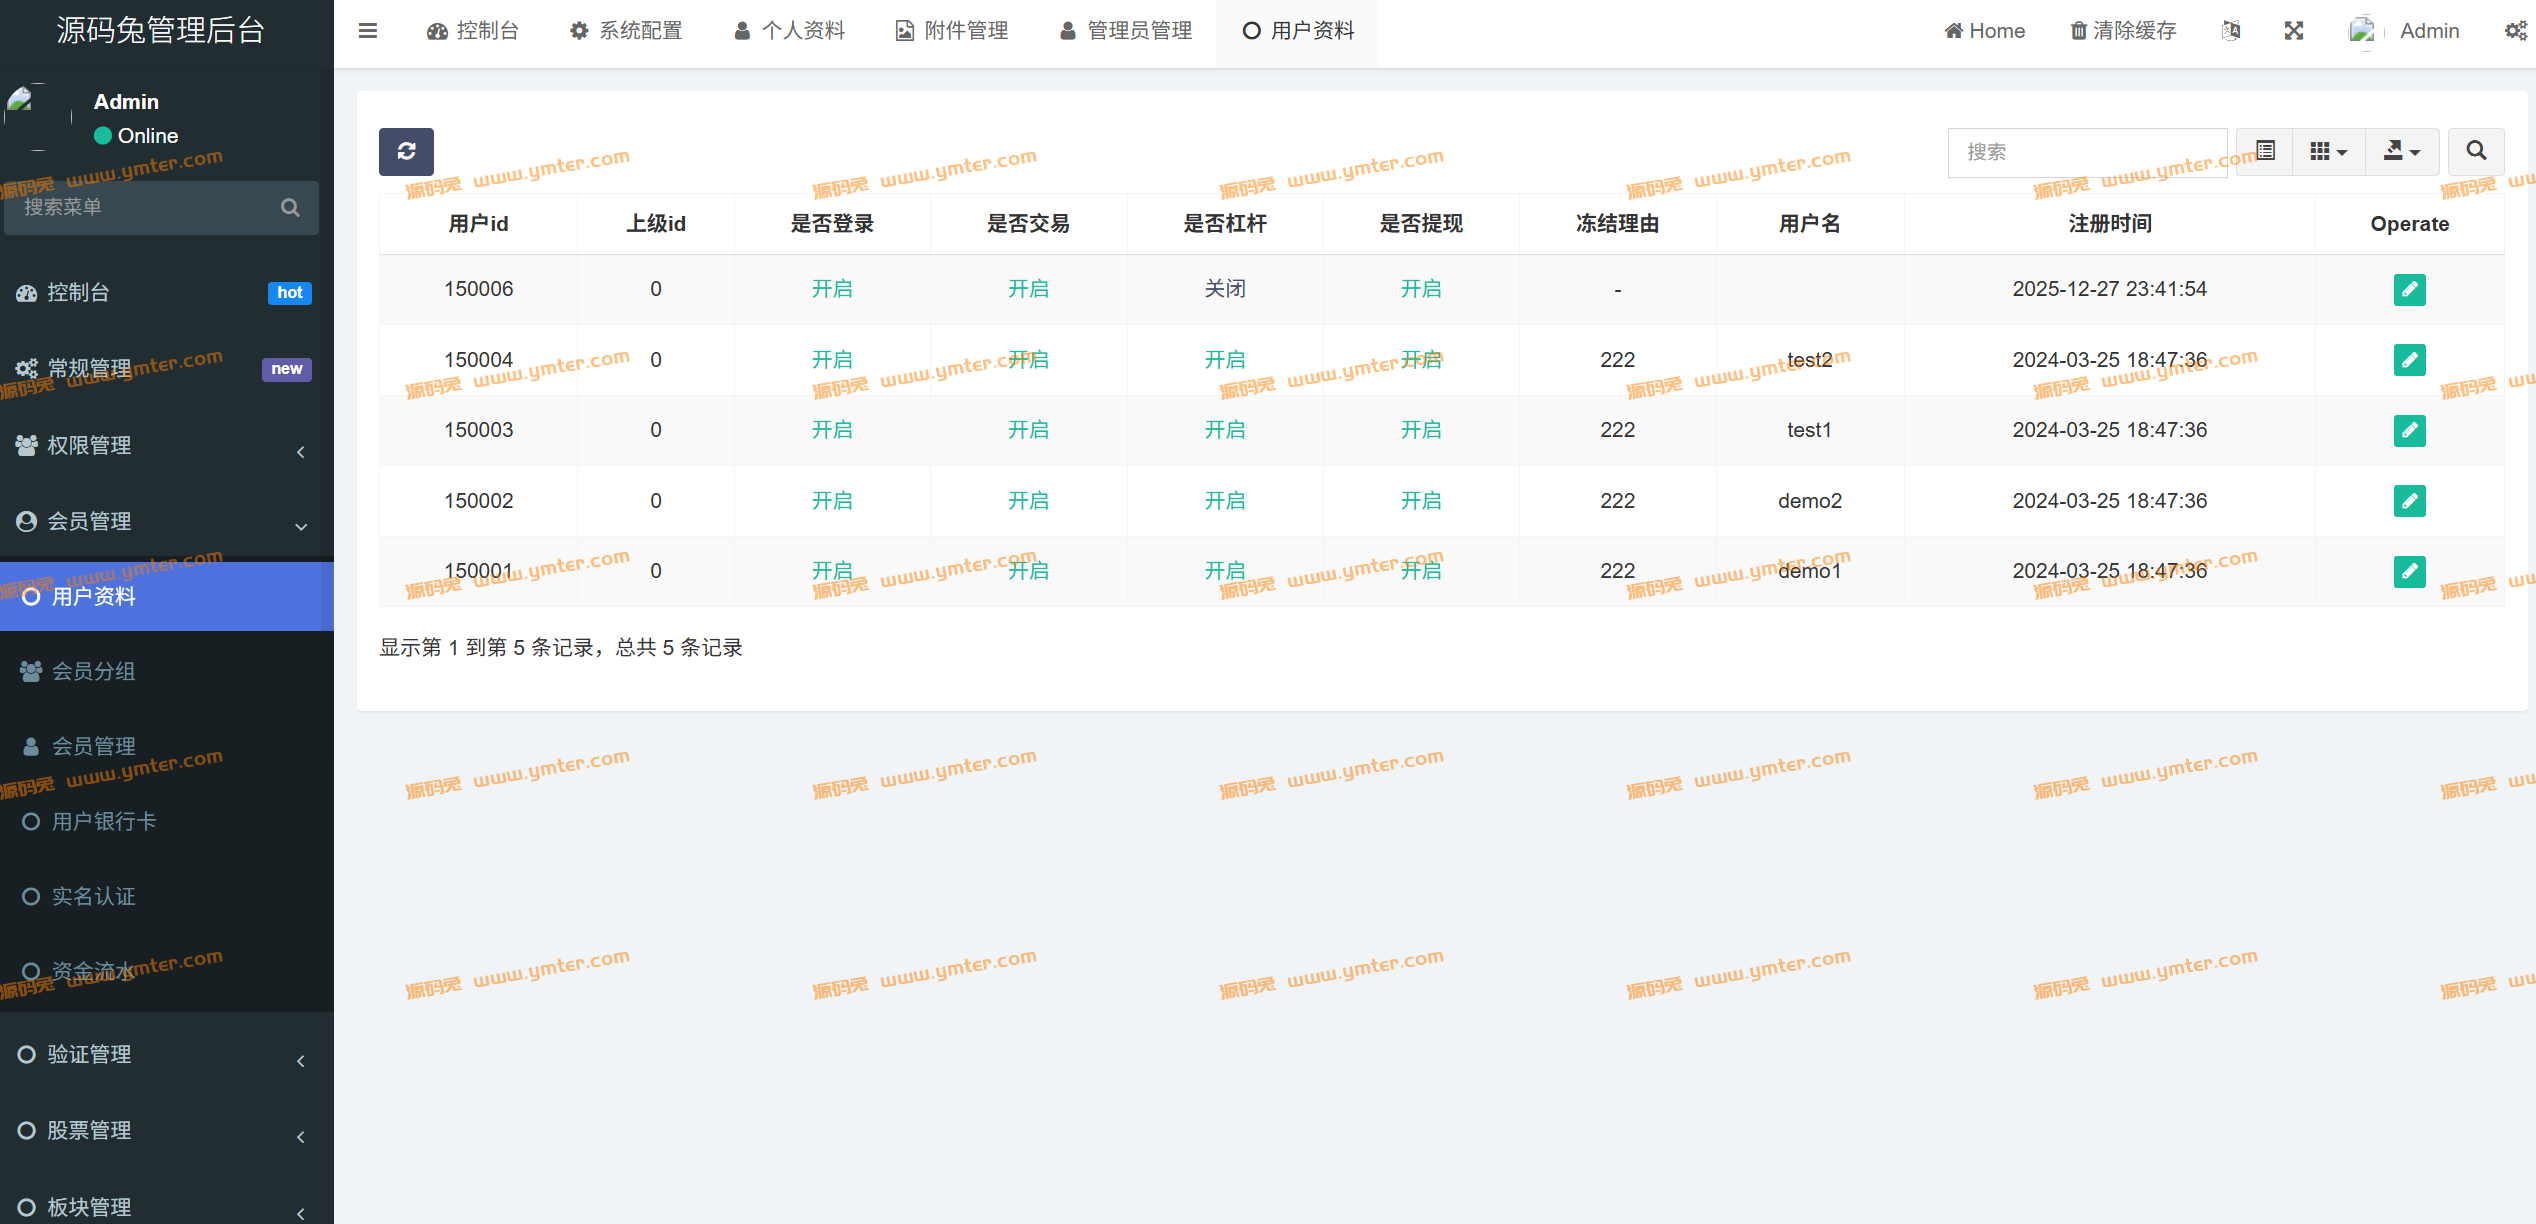This screenshot has height=1224, width=2536.
Task: Click edit icon for user 150006
Action: coord(2409,289)
